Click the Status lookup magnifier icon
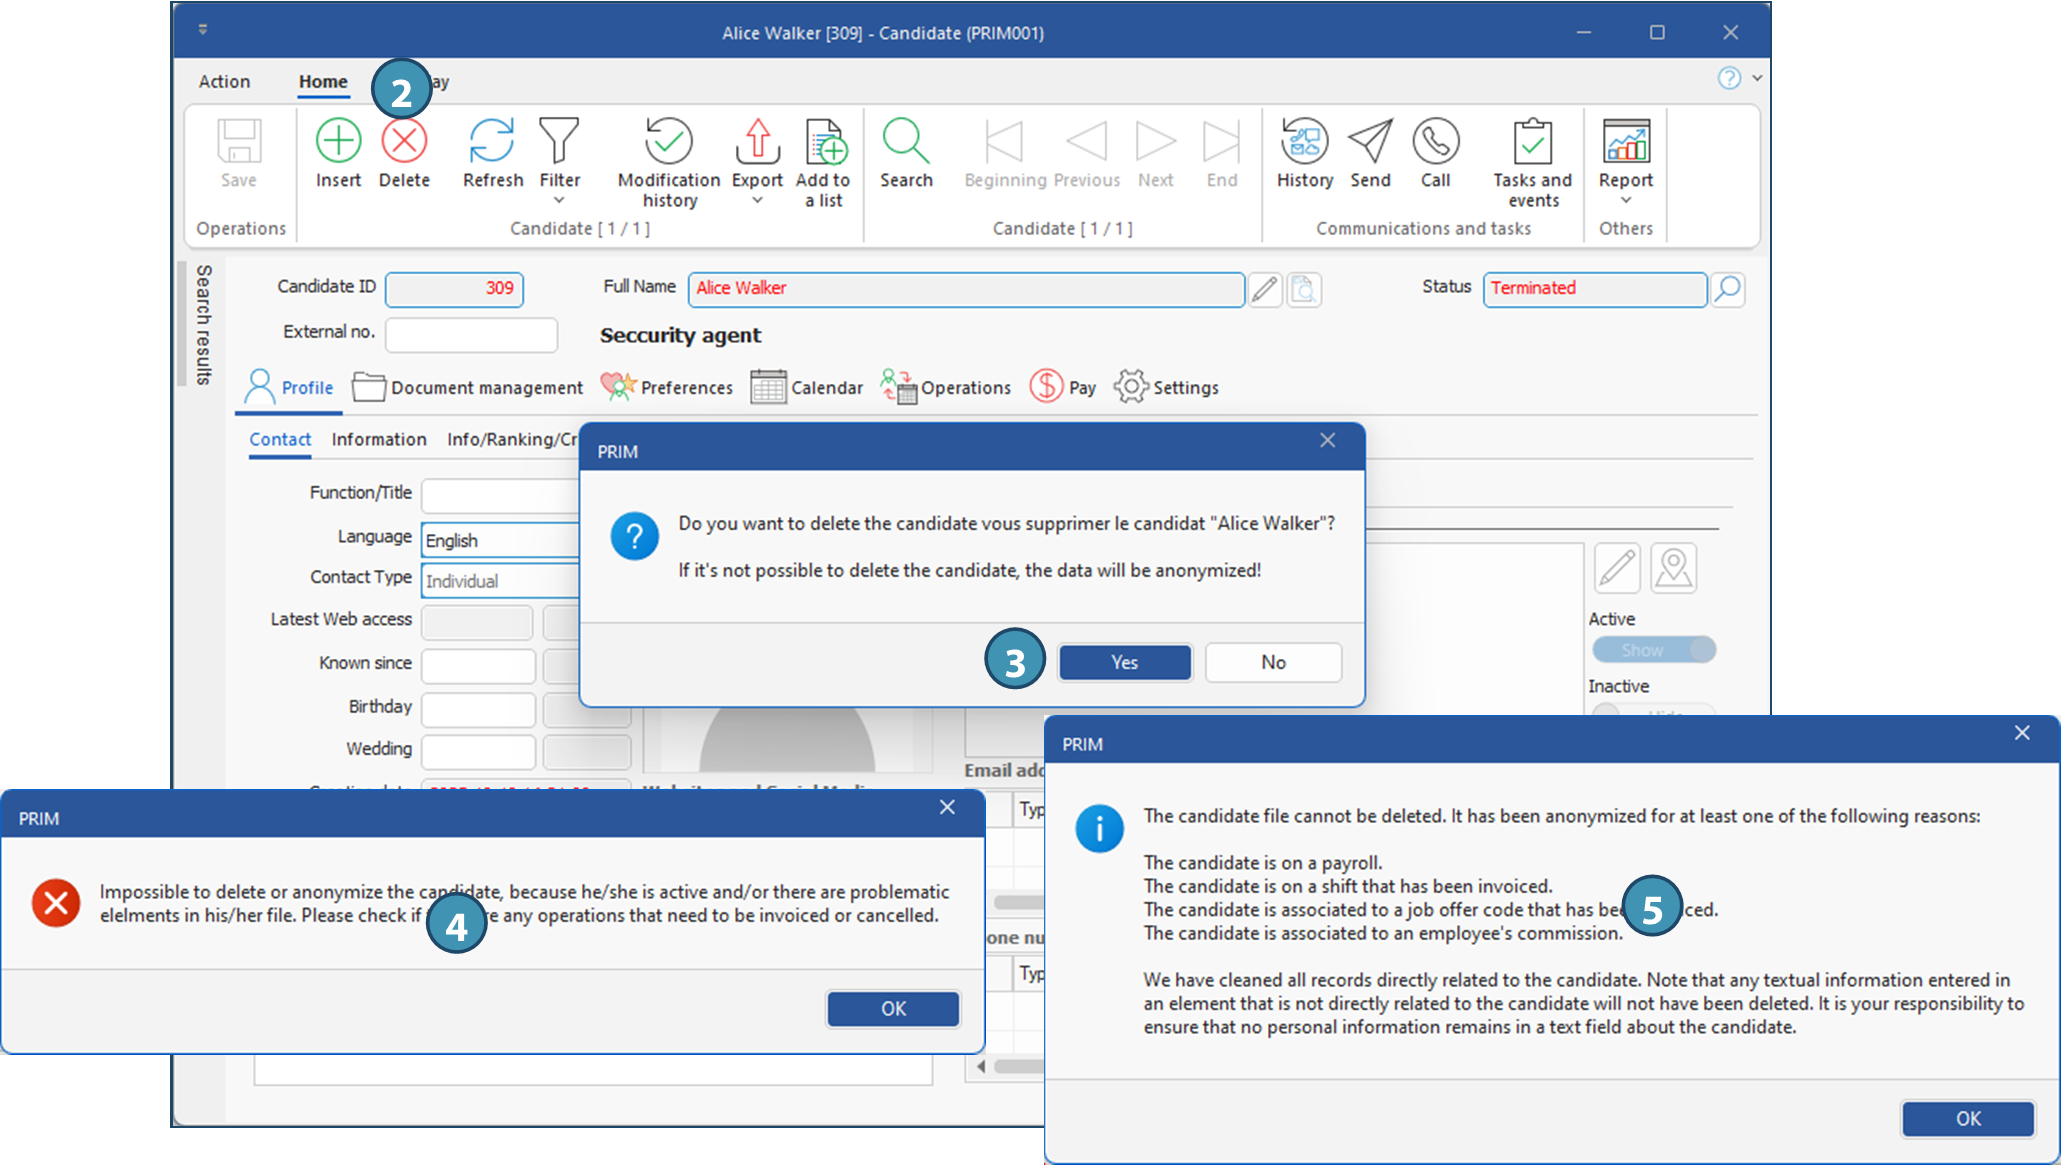 pyautogui.click(x=1727, y=289)
